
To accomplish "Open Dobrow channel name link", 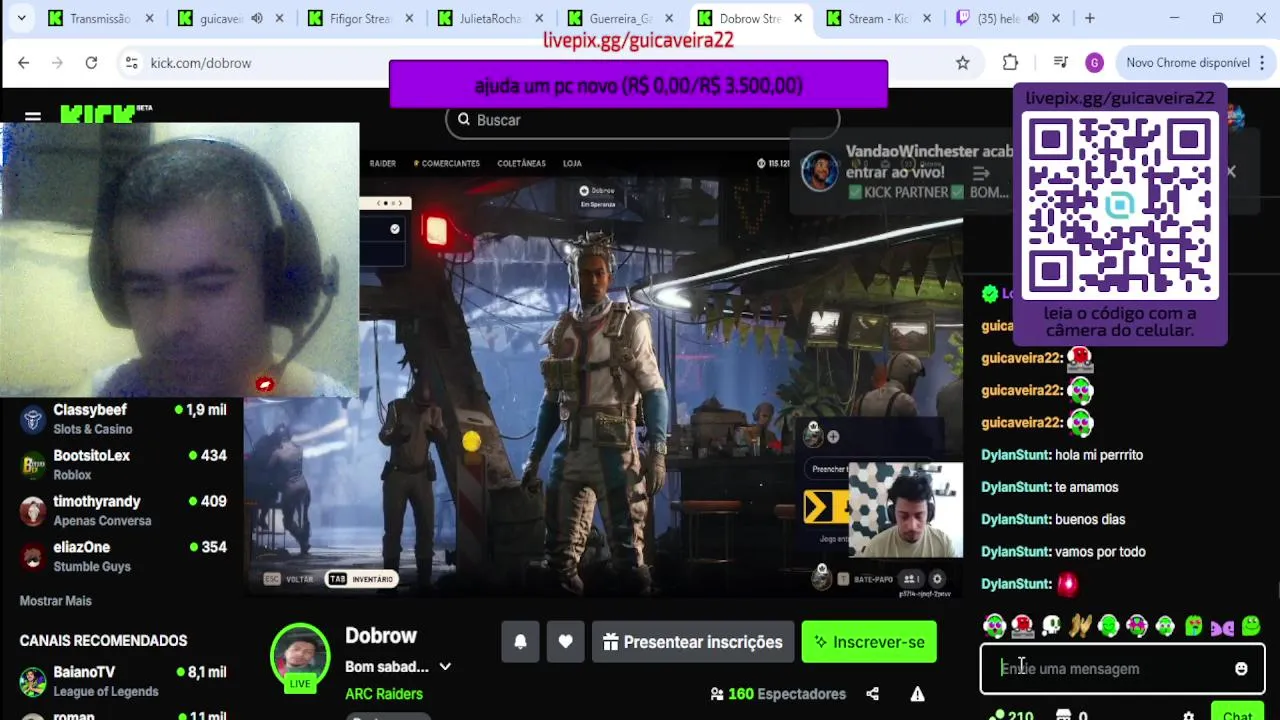I will [381, 636].
